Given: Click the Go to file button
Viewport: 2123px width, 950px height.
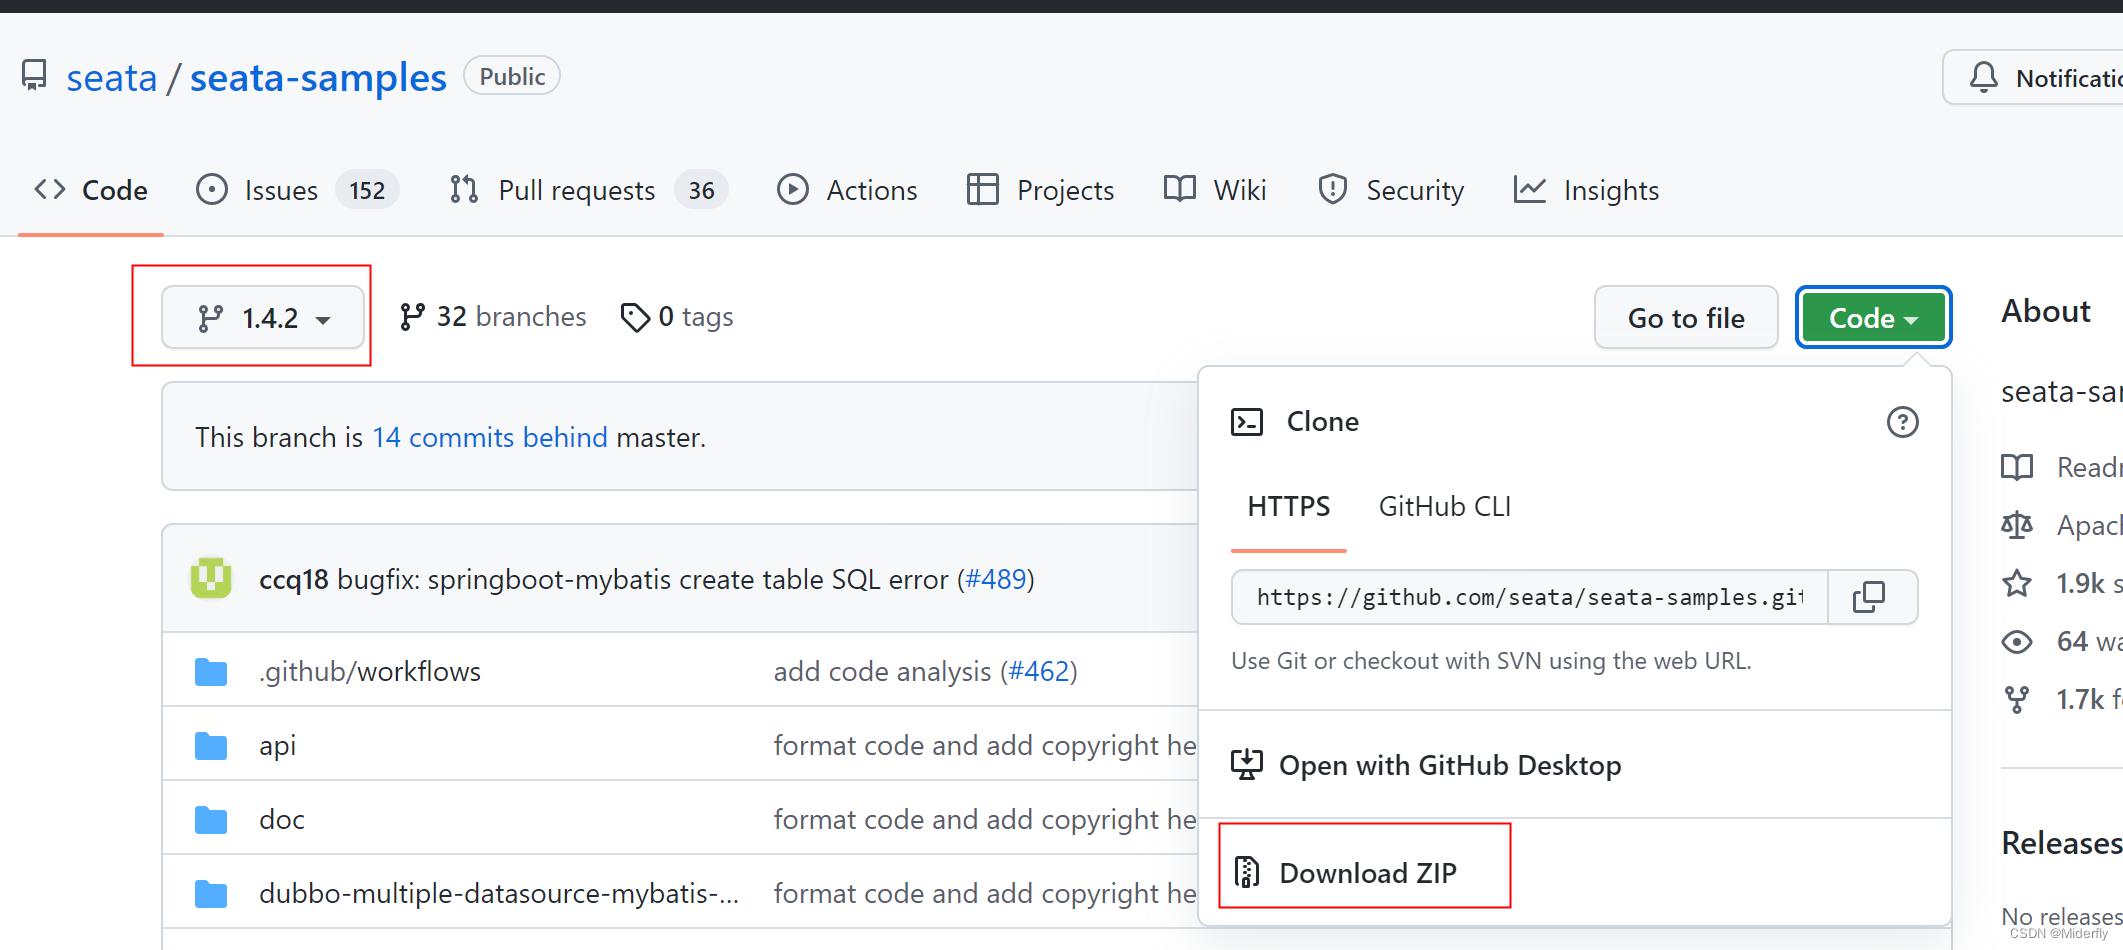Looking at the screenshot, I should tap(1686, 318).
